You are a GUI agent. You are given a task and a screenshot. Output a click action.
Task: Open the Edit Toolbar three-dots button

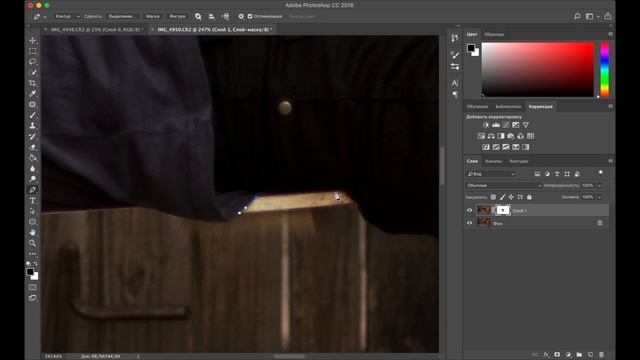click(32, 254)
